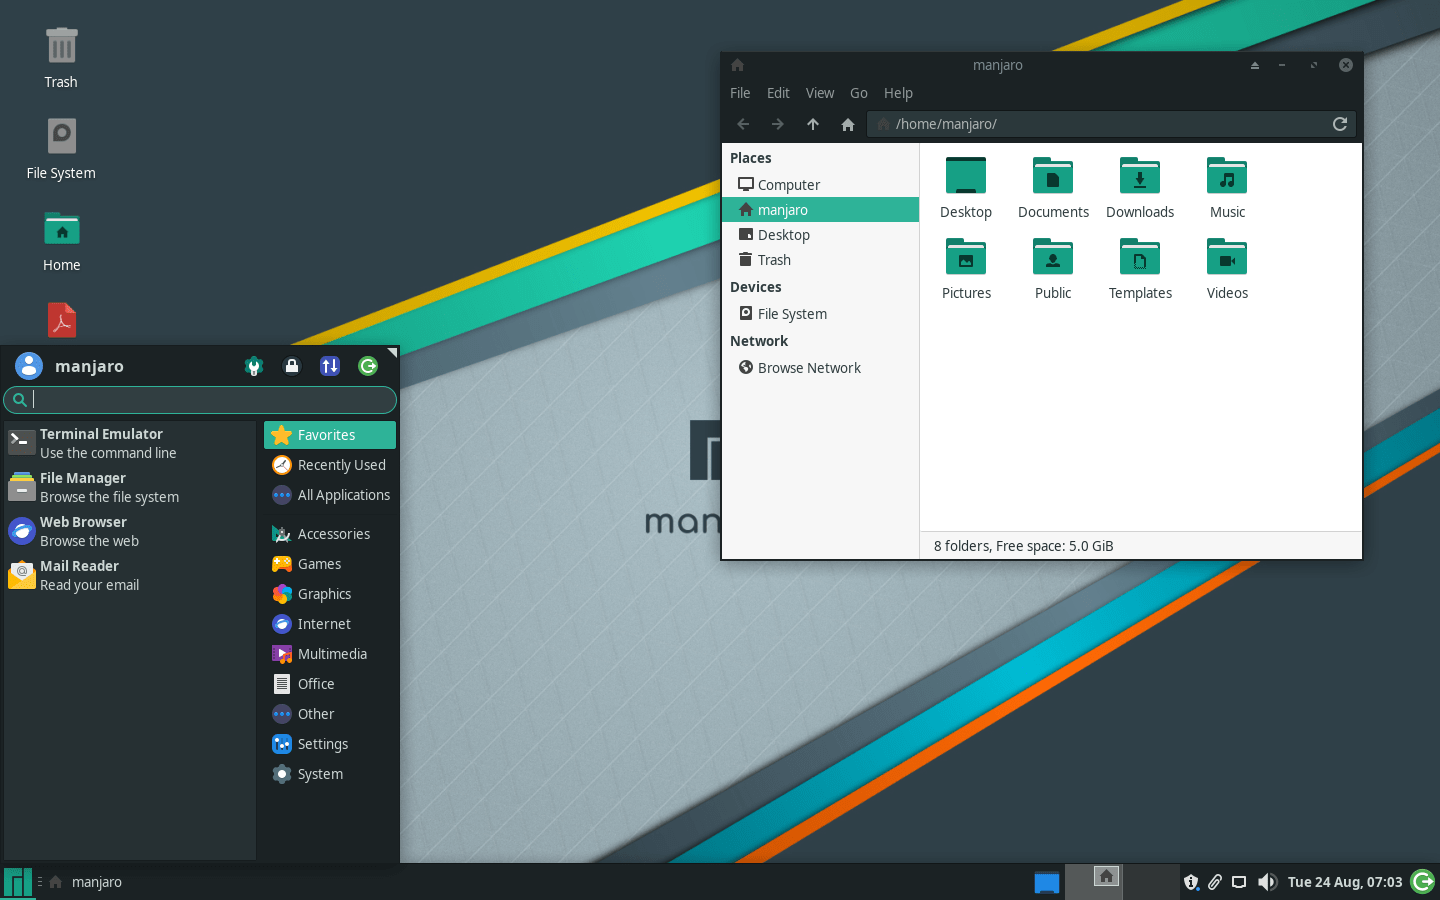Select the Templates folder
The image size is (1440, 900).
click(1140, 269)
